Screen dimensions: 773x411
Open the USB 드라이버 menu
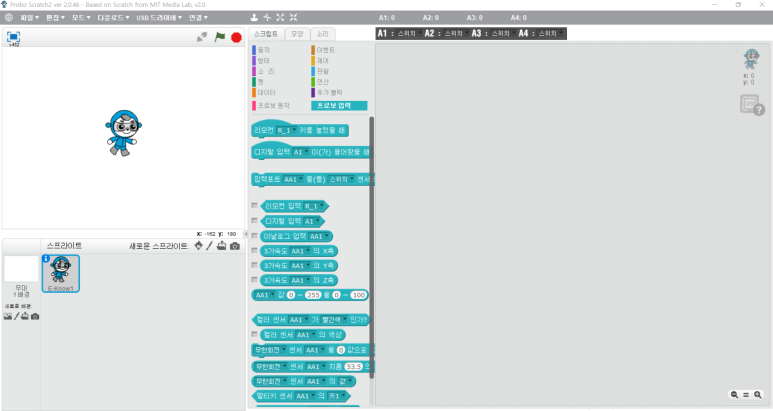(x=159, y=18)
